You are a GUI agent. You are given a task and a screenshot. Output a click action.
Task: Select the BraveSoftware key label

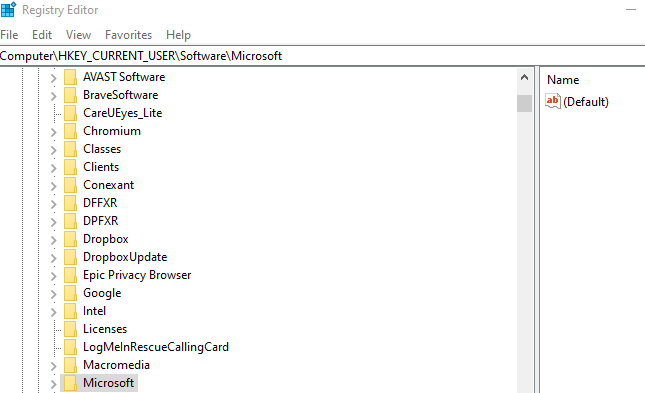pos(121,95)
